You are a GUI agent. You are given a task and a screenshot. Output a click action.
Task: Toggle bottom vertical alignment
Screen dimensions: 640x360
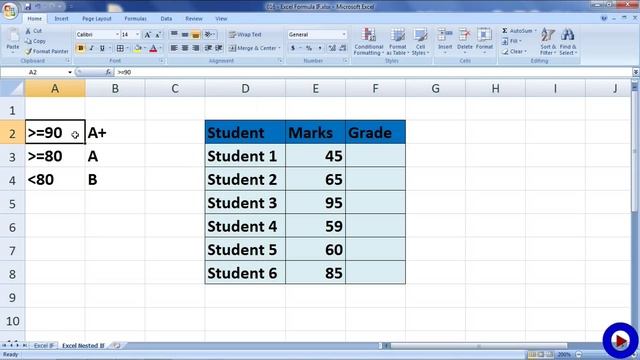196,35
